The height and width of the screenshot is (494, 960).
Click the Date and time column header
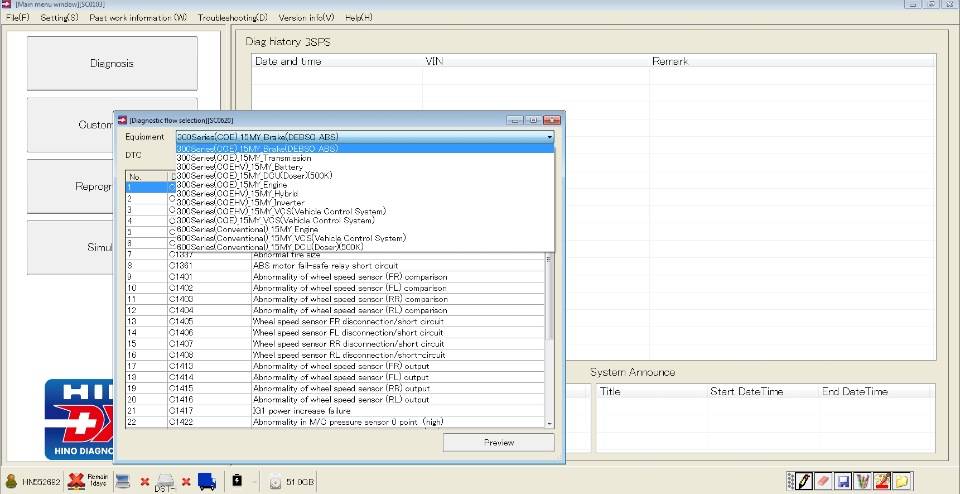pyautogui.click(x=337, y=61)
